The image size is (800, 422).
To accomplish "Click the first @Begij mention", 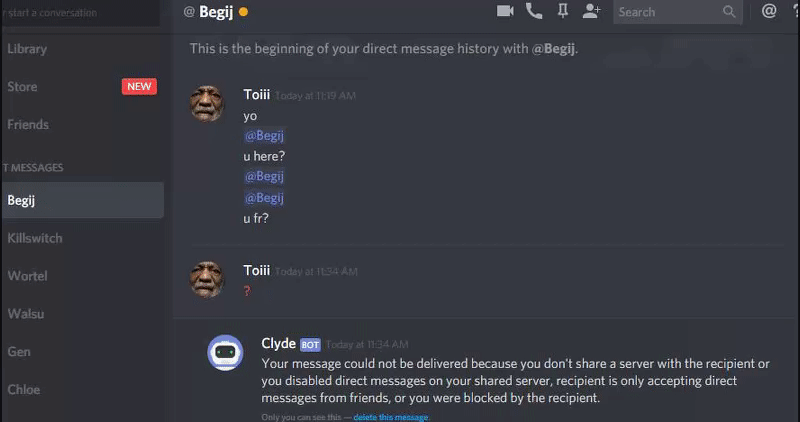I will click(x=264, y=136).
